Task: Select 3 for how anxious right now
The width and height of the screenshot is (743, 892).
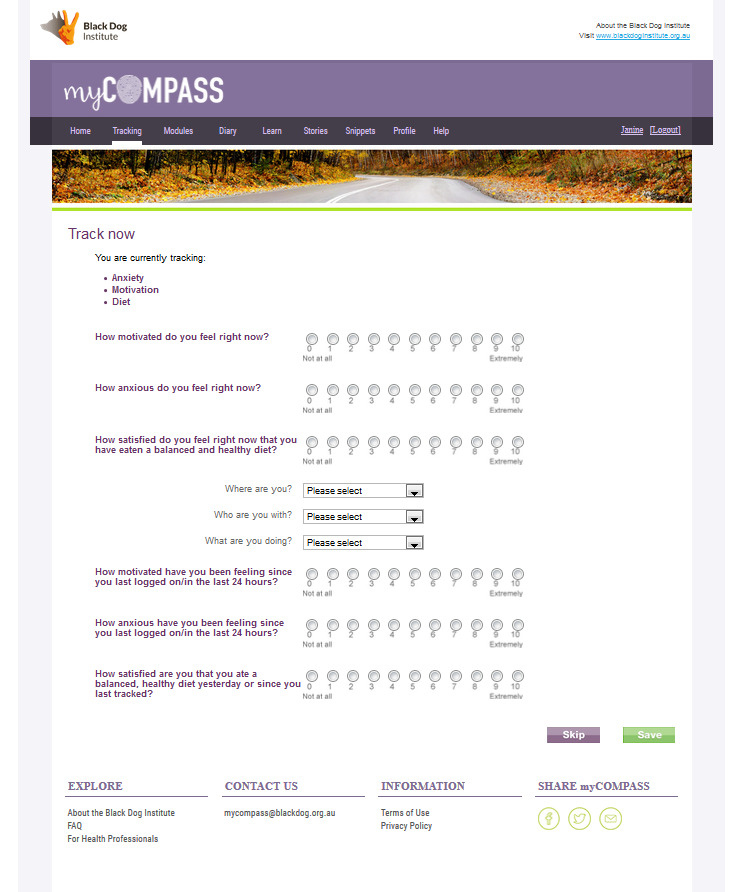Action: [374, 390]
